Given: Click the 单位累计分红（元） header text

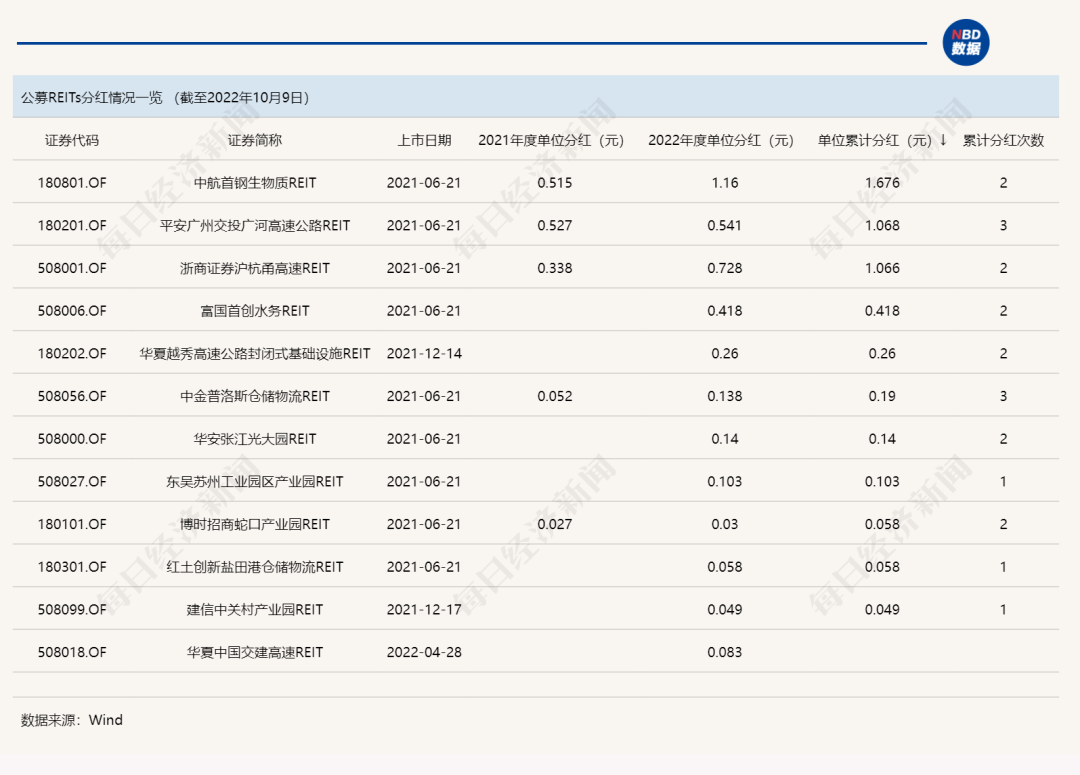Looking at the screenshot, I should tap(875, 141).
